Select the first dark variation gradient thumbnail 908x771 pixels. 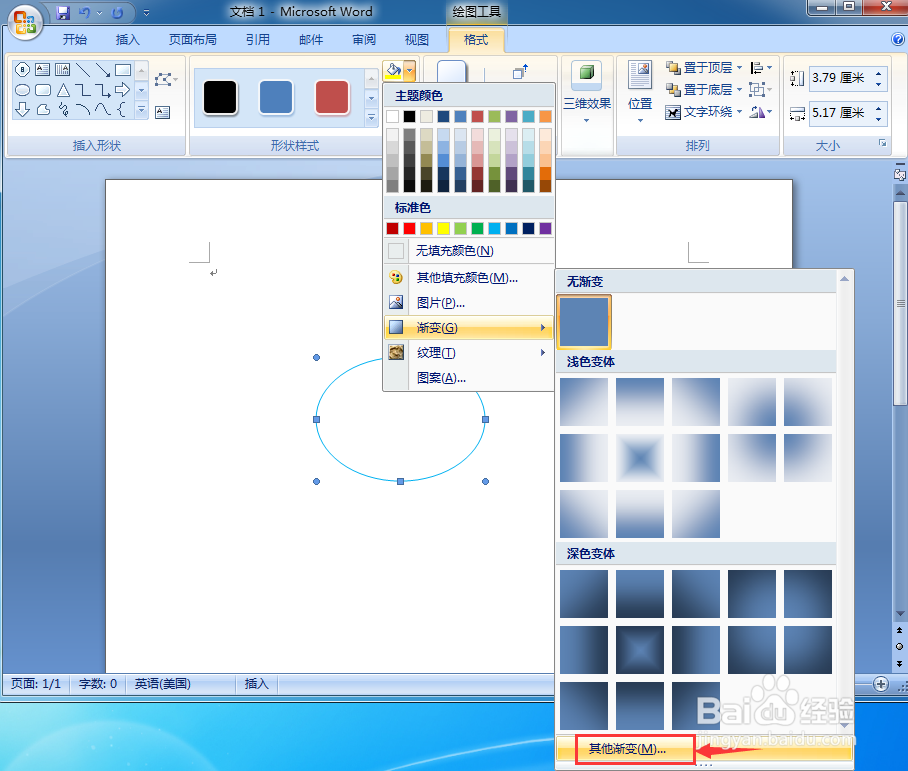pos(584,594)
